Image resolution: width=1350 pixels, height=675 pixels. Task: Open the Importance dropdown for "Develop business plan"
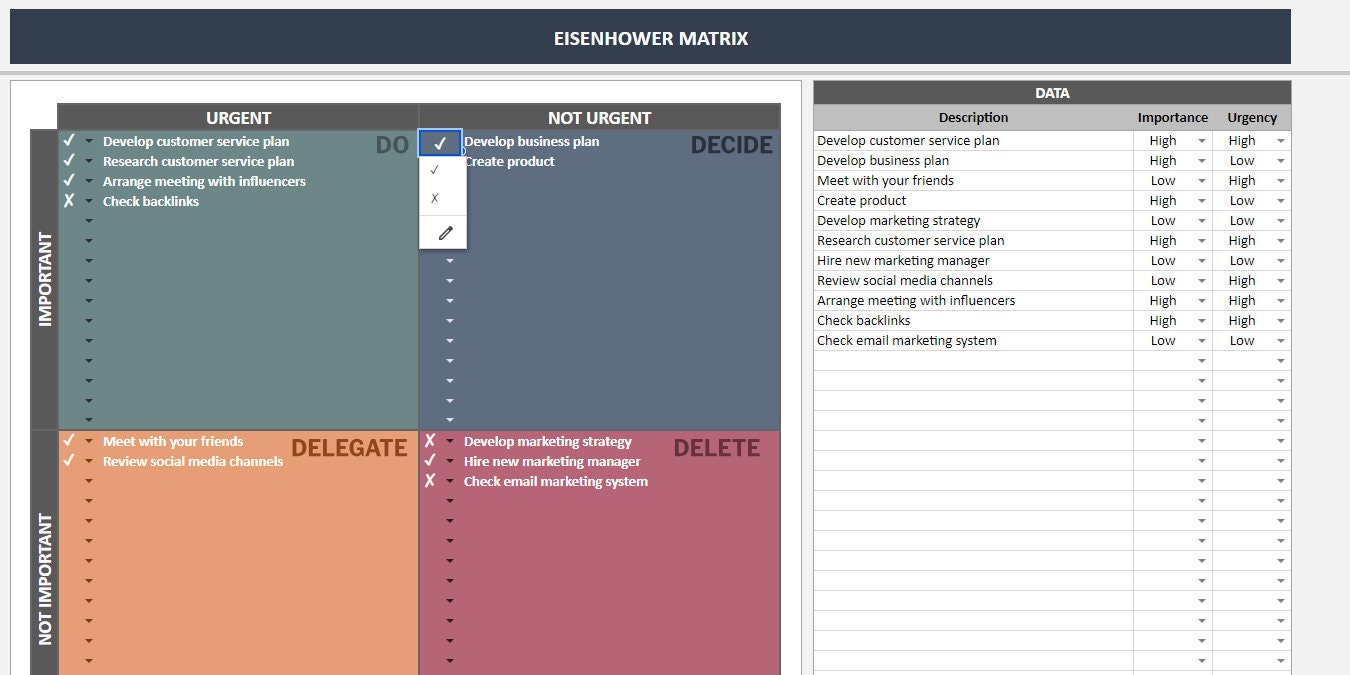coord(1200,160)
